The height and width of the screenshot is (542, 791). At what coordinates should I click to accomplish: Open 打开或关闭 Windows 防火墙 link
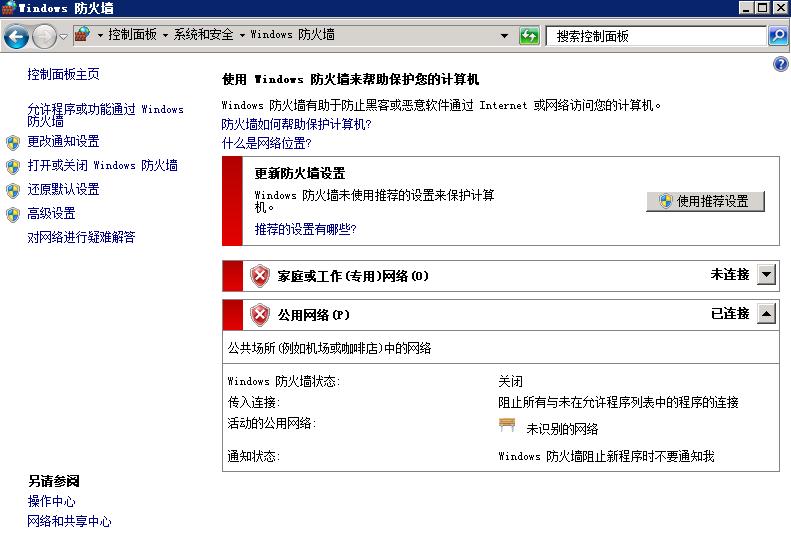102,166
